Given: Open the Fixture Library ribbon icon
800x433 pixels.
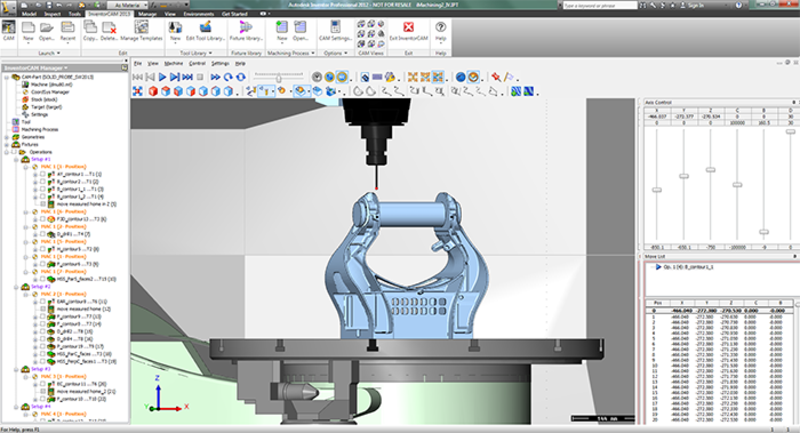Looking at the screenshot, I should (245, 28).
